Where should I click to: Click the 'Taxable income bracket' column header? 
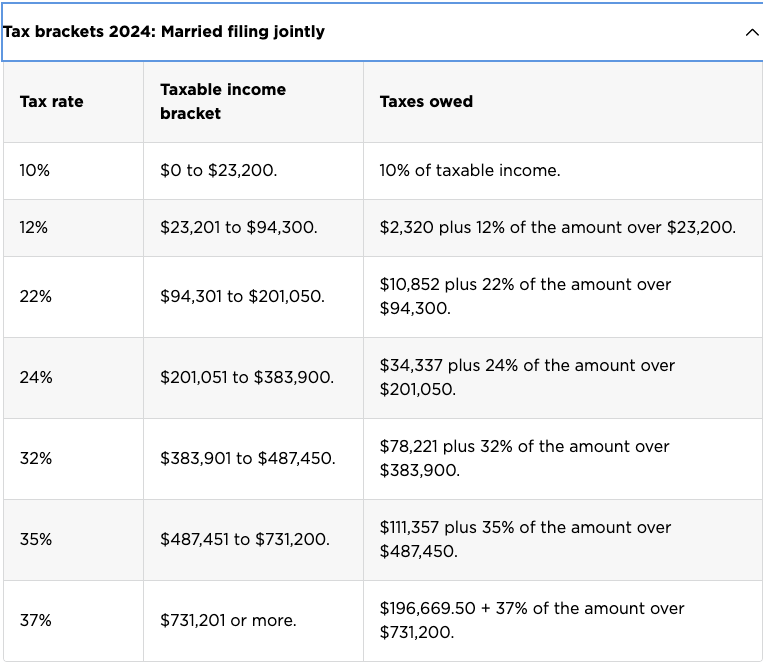pyautogui.click(x=254, y=102)
